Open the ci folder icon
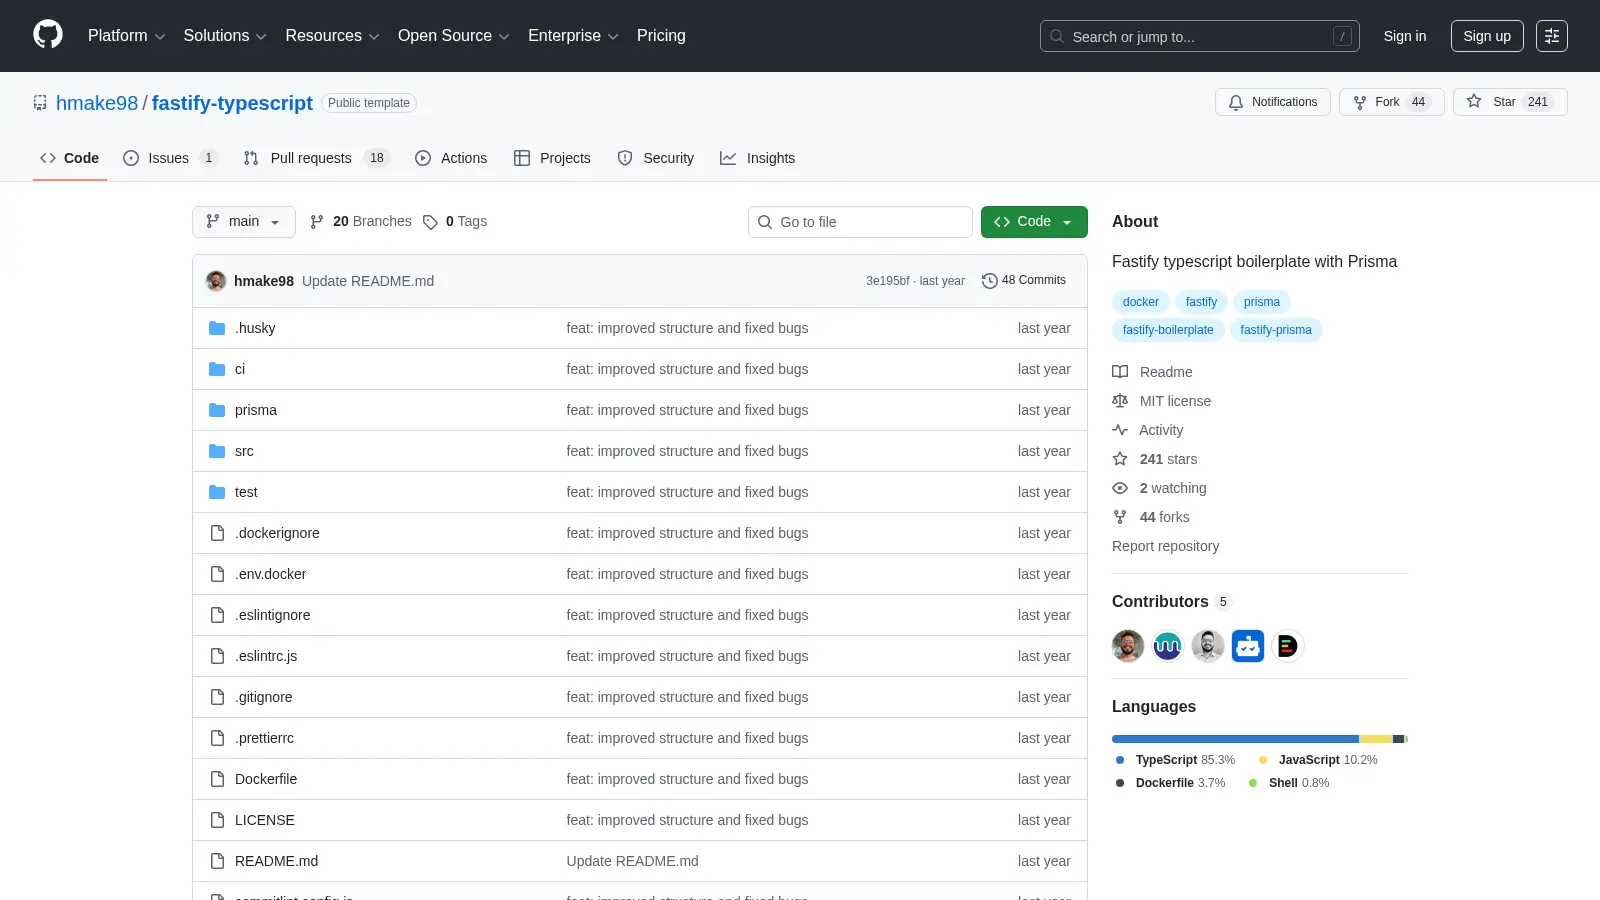 (x=217, y=369)
